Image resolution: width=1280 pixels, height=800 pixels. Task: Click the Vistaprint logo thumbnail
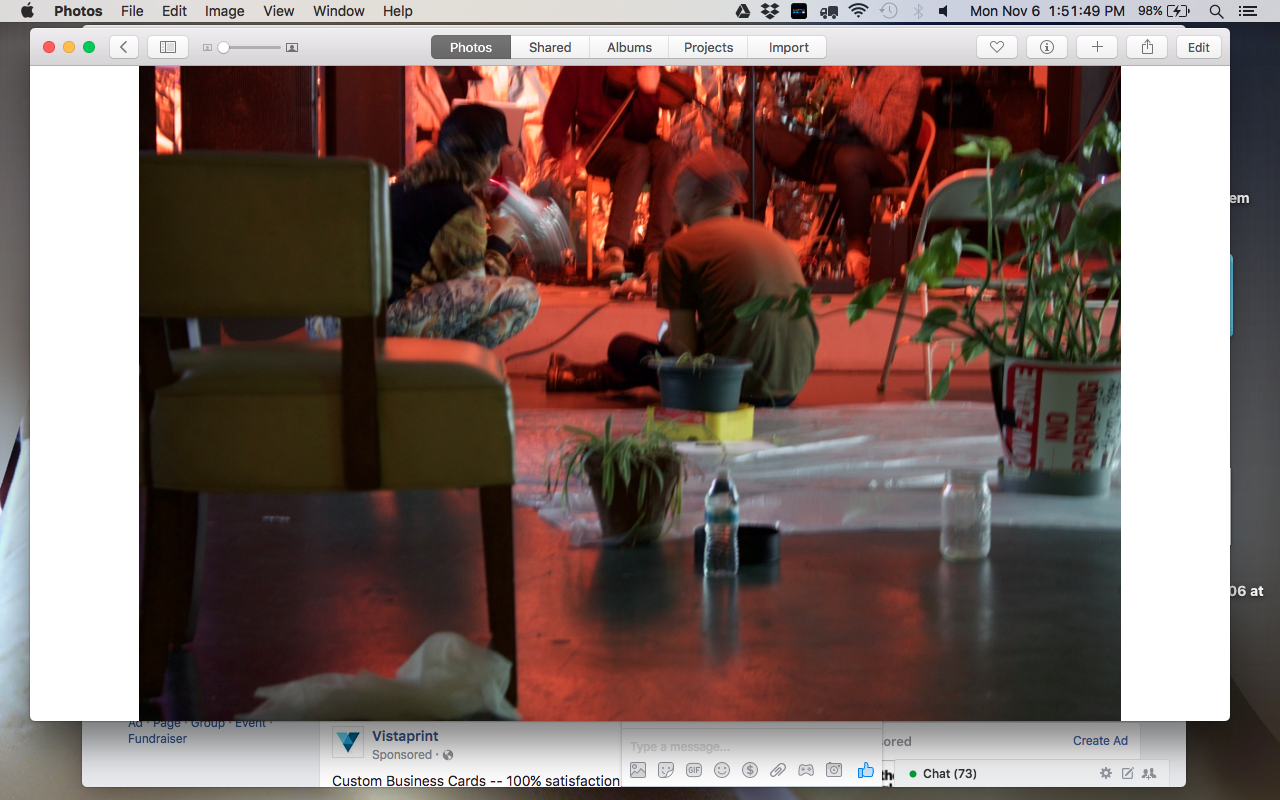coord(348,742)
